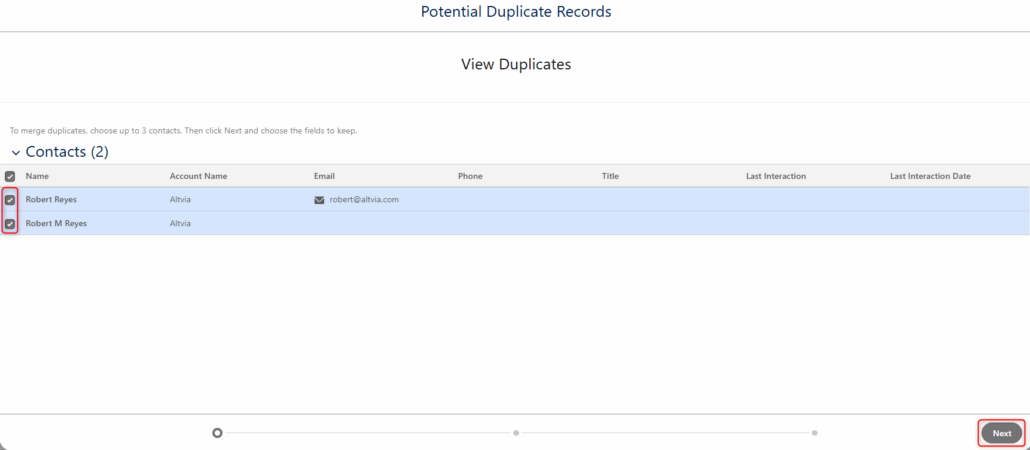1030x450 pixels.
Task: Click Altvia account in Robert Reyes row
Action: click(180, 200)
